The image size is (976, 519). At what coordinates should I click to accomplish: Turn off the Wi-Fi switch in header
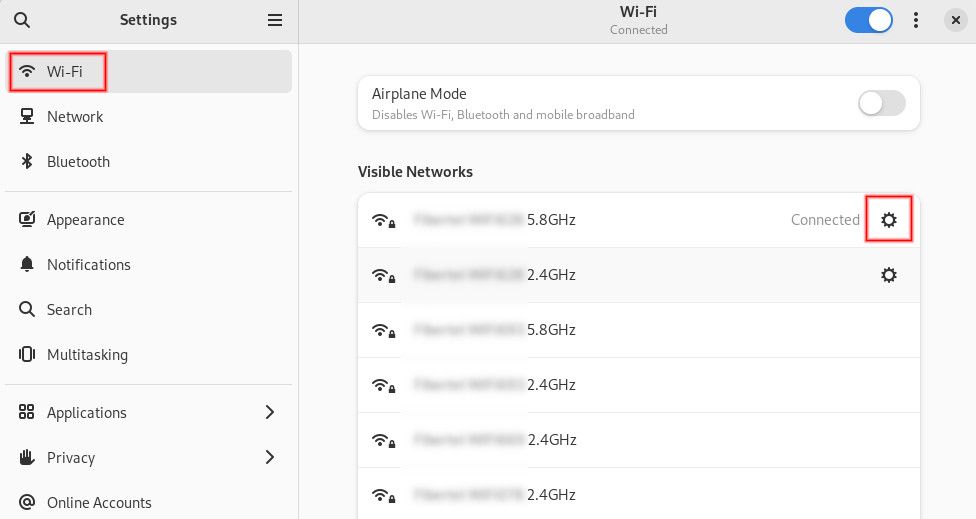click(868, 20)
